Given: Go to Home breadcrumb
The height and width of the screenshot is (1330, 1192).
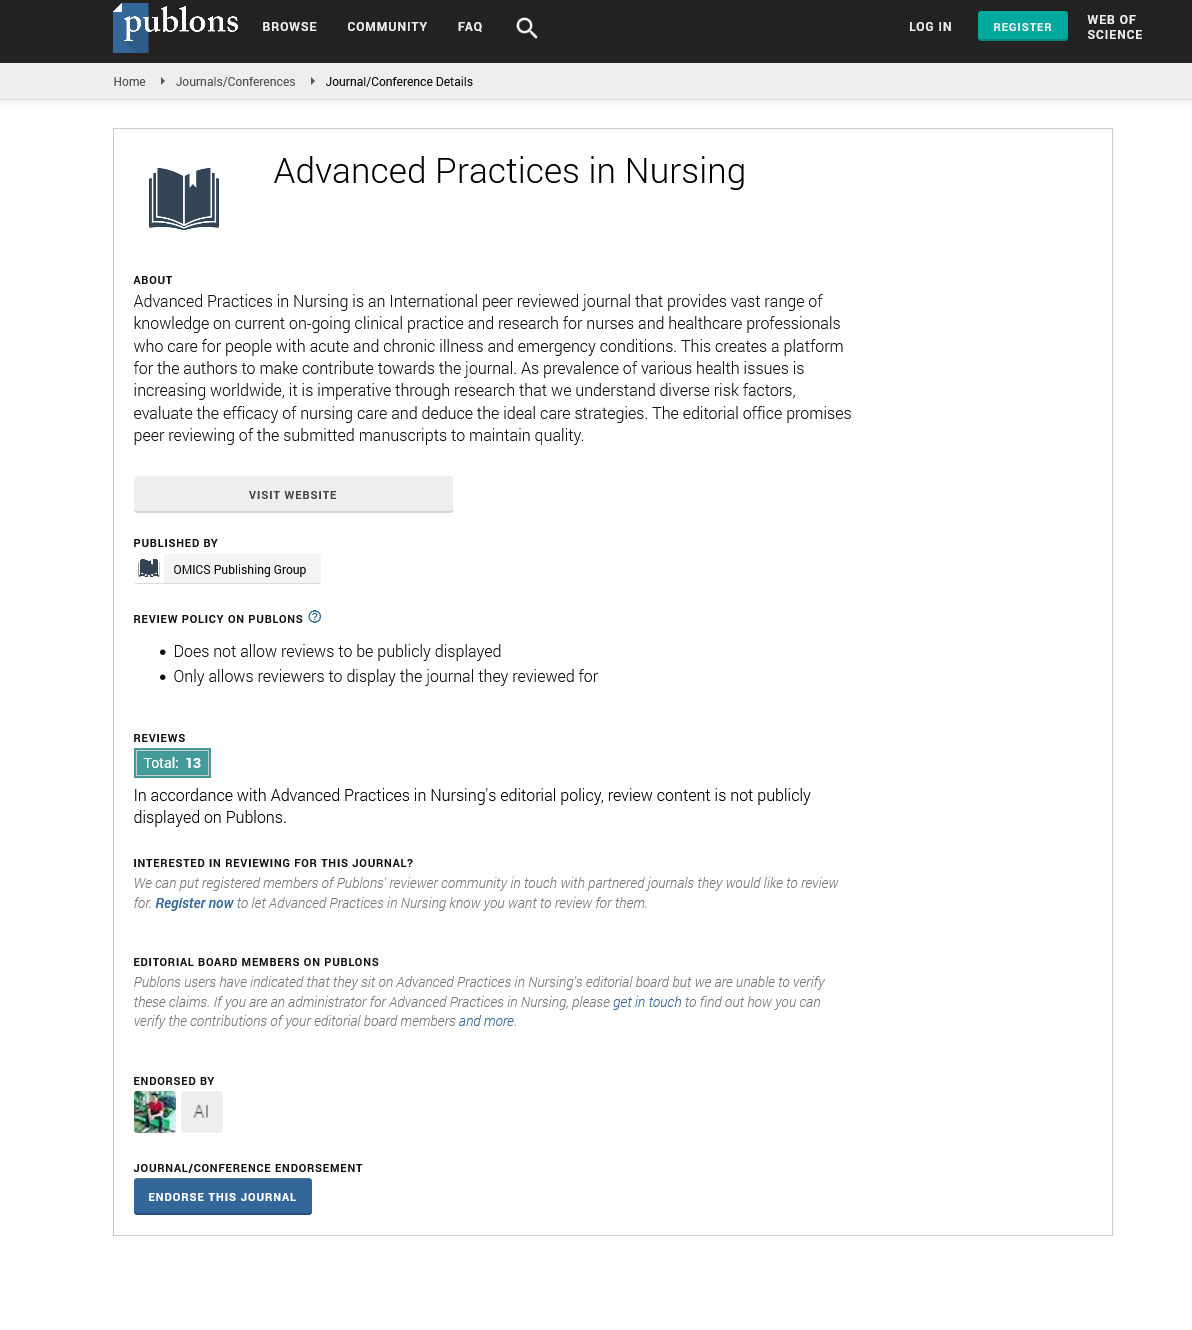Looking at the screenshot, I should [129, 82].
